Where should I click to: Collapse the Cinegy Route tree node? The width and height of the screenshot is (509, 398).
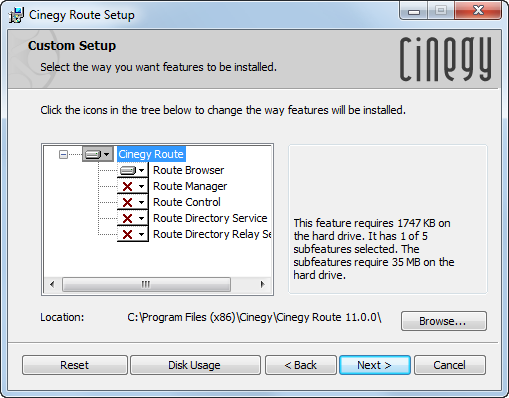click(63, 154)
